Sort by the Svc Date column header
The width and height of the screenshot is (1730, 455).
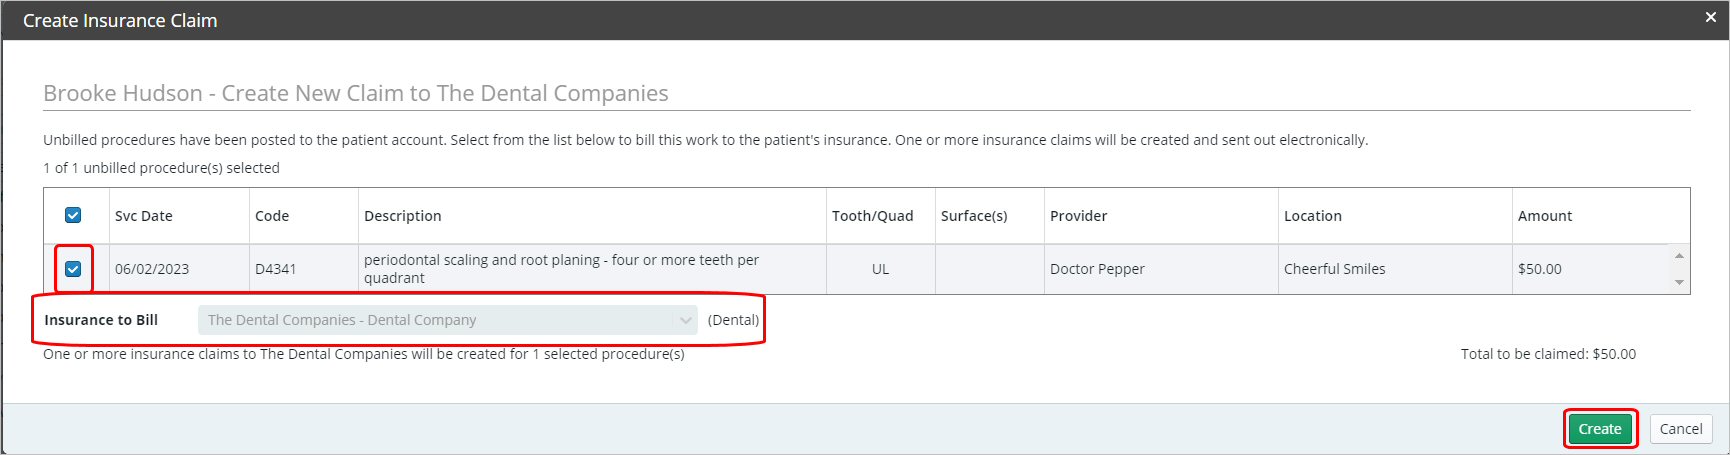144,216
